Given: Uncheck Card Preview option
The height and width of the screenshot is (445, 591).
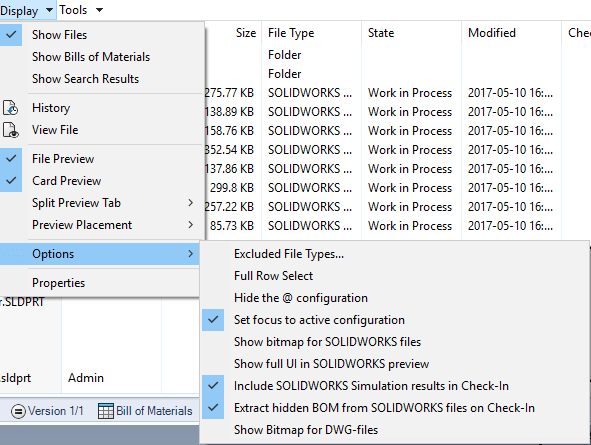Looking at the screenshot, I should coord(11,180).
